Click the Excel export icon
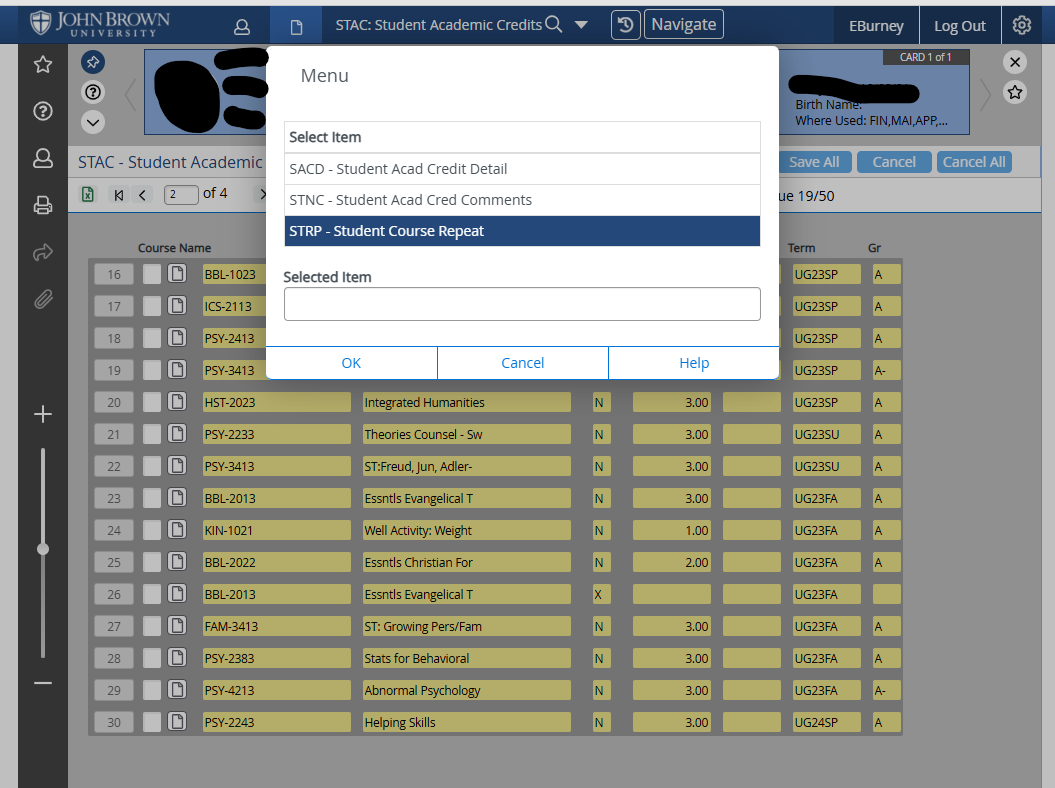 88,195
